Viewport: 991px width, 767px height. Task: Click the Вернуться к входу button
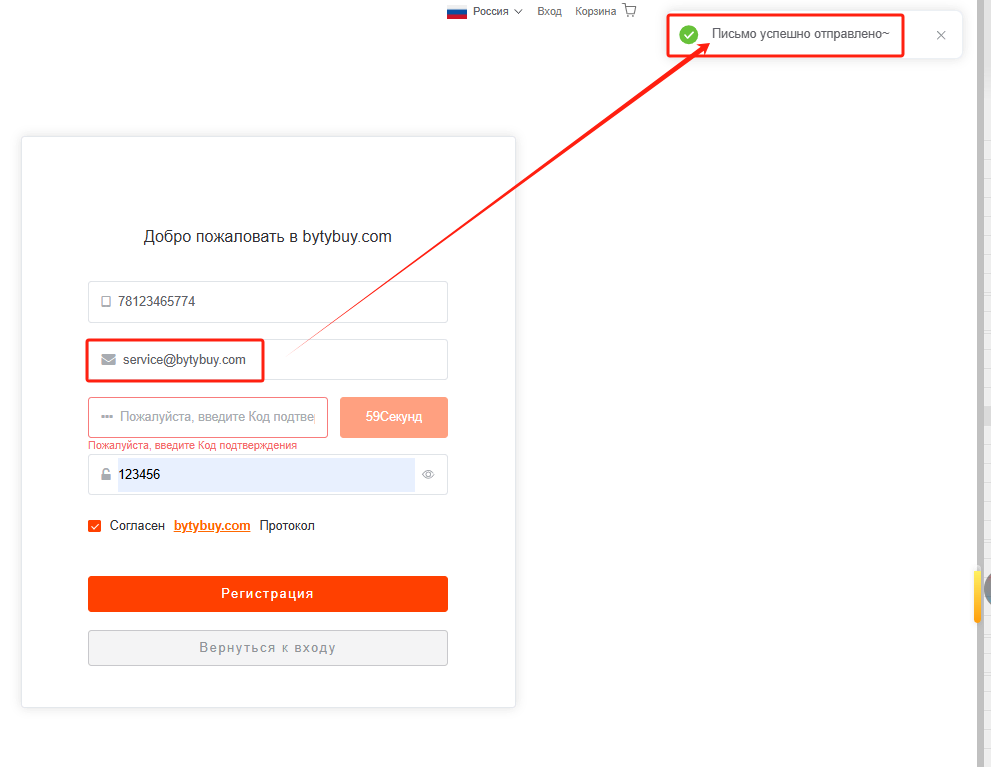(268, 648)
